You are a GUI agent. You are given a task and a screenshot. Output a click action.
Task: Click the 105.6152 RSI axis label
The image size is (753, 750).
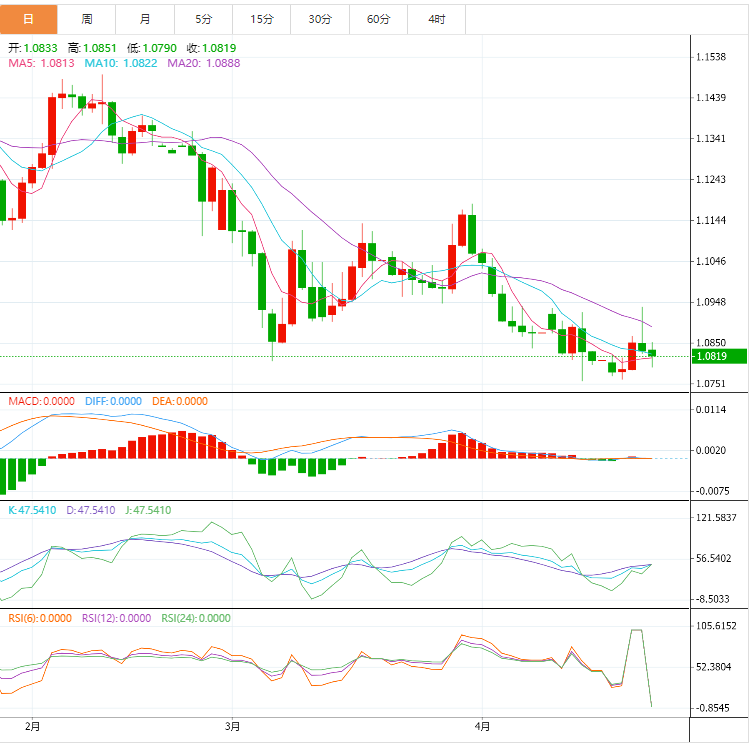tap(716, 626)
